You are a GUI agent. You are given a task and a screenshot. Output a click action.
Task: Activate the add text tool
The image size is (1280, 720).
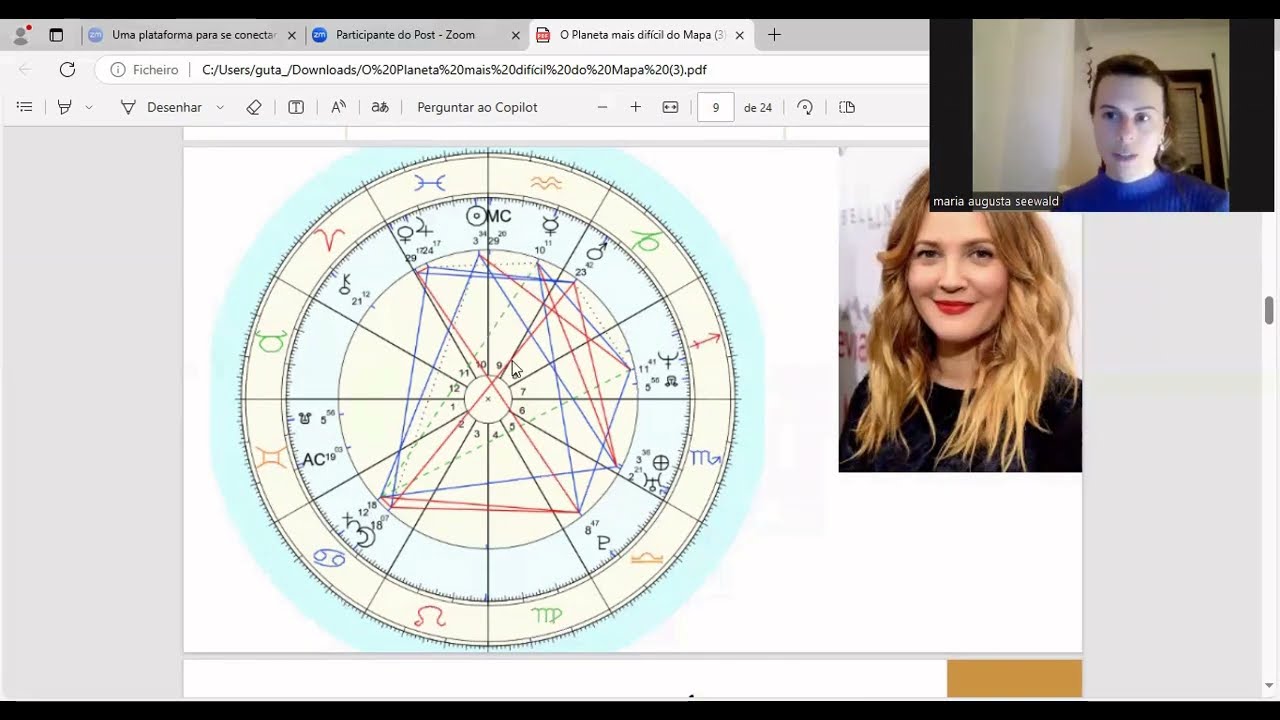click(296, 107)
